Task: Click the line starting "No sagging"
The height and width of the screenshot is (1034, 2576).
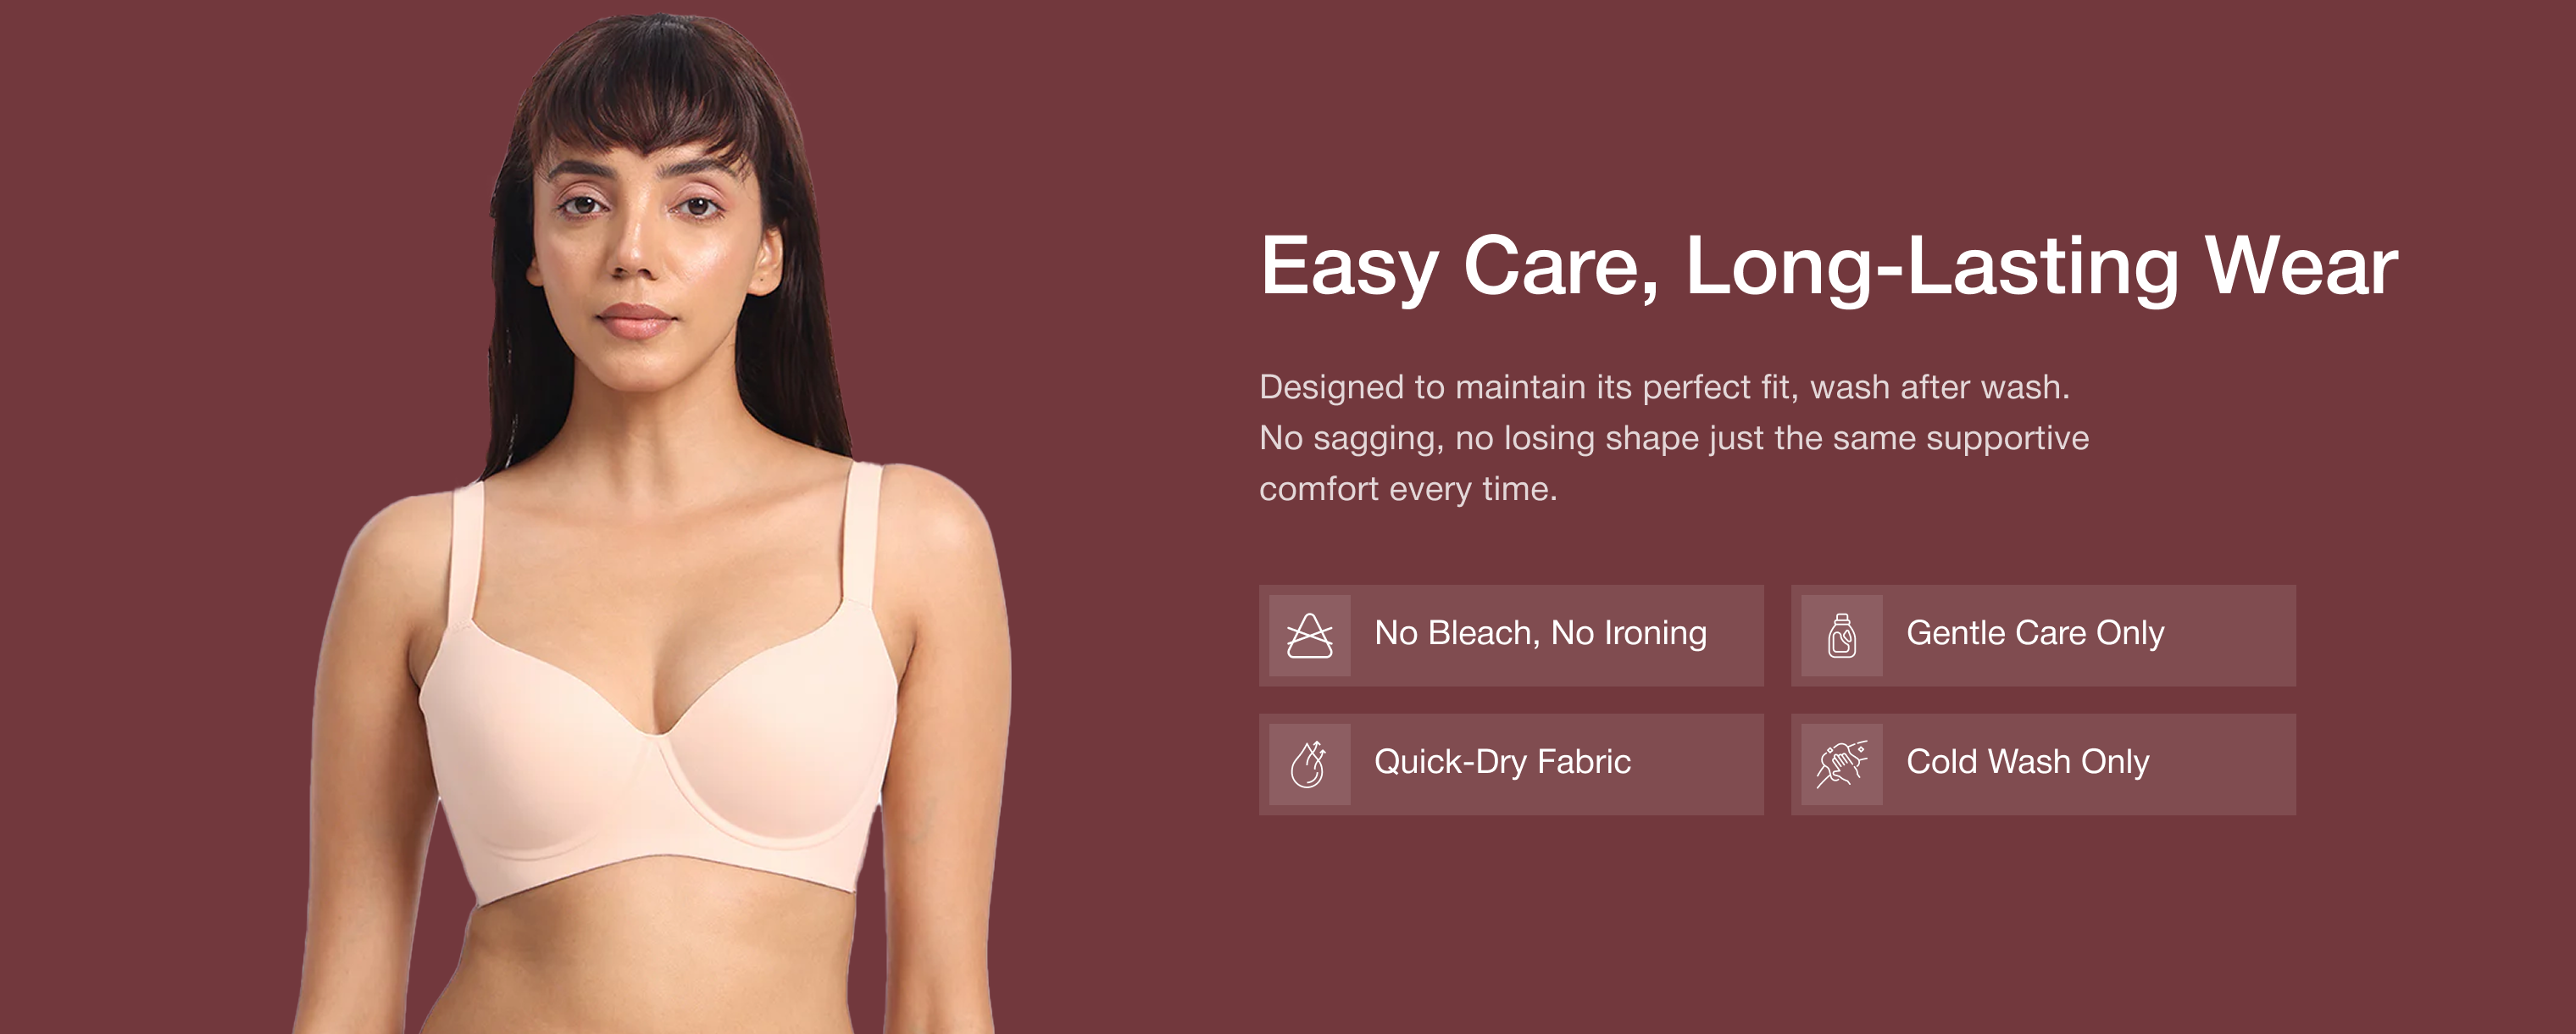Action: (x=1674, y=439)
